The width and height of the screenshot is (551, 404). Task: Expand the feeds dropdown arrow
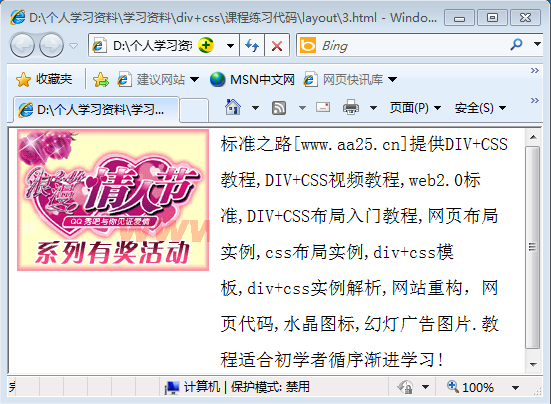[302, 107]
